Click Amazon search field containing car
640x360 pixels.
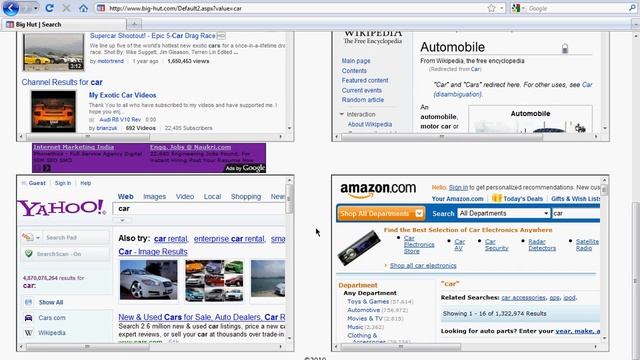pos(576,213)
